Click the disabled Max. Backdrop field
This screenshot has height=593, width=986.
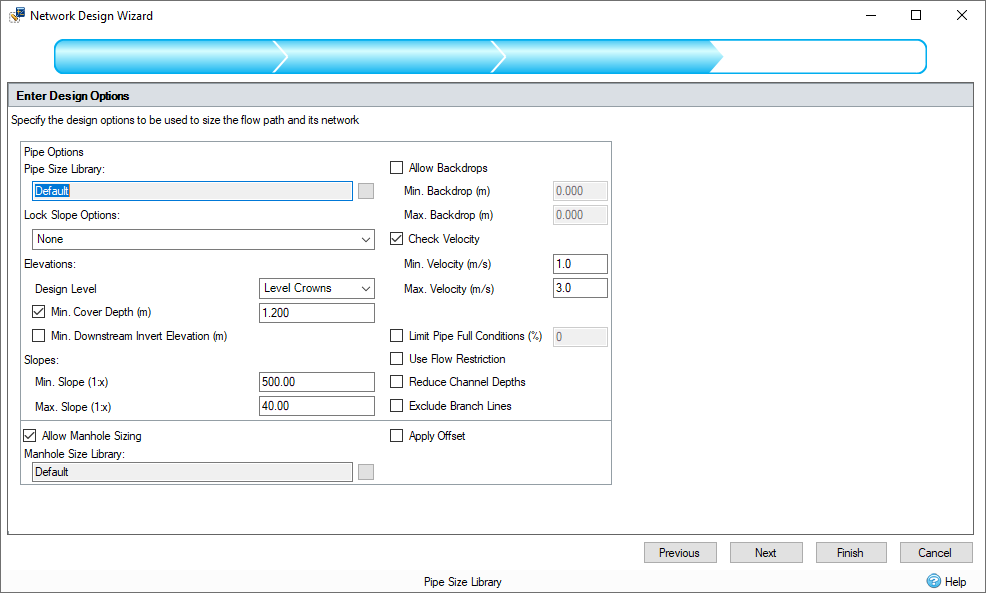[580, 214]
